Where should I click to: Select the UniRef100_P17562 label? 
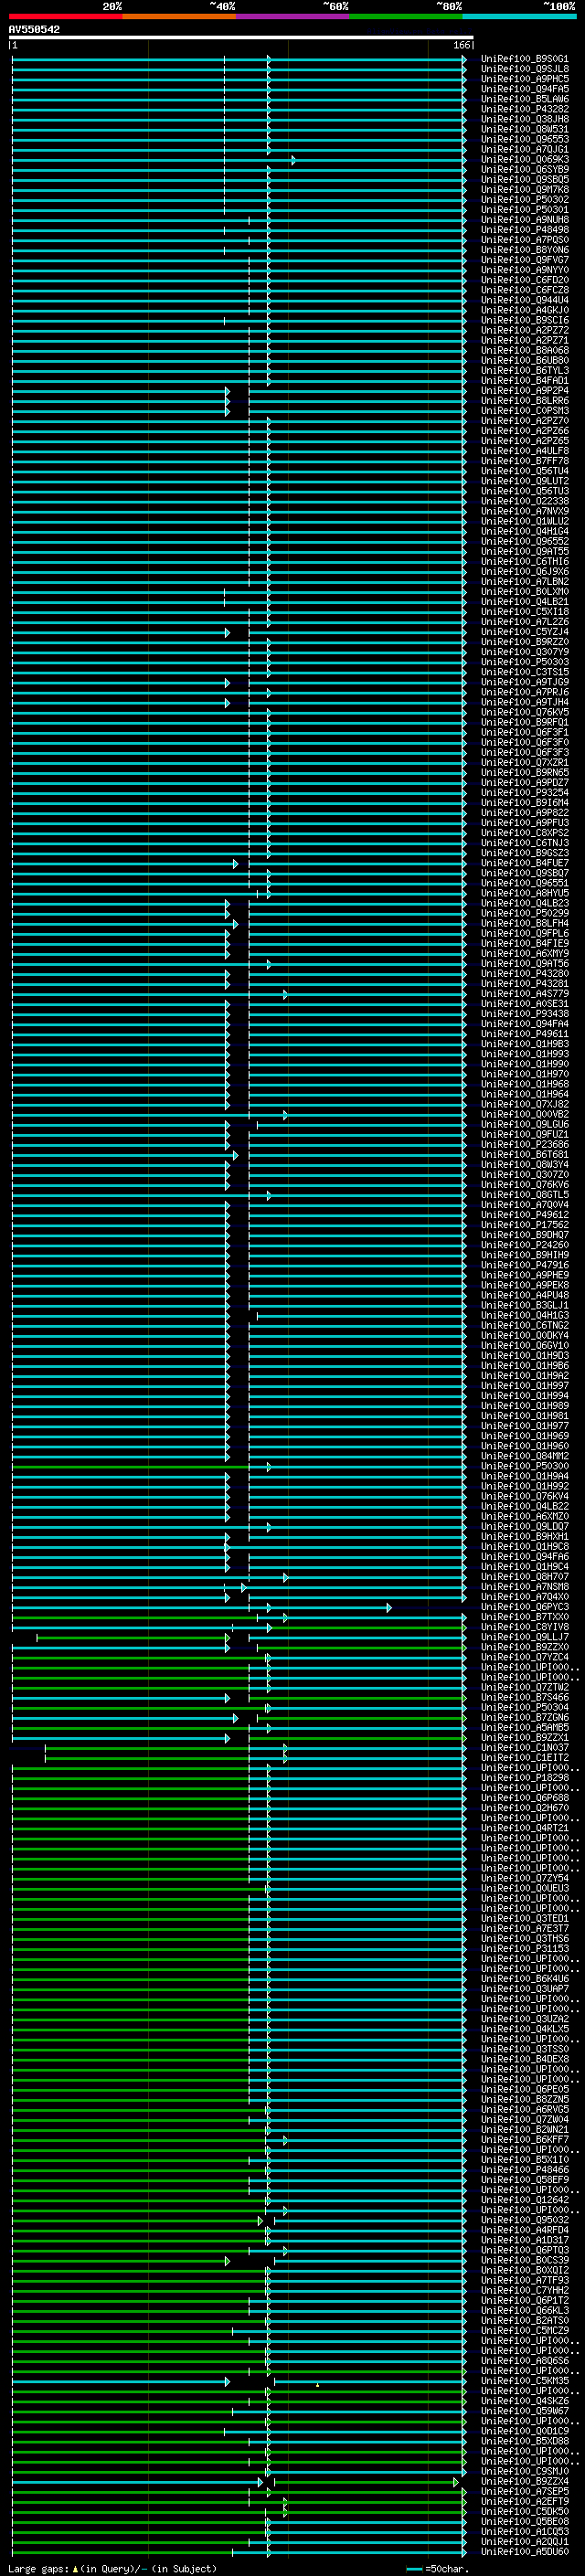(524, 1225)
